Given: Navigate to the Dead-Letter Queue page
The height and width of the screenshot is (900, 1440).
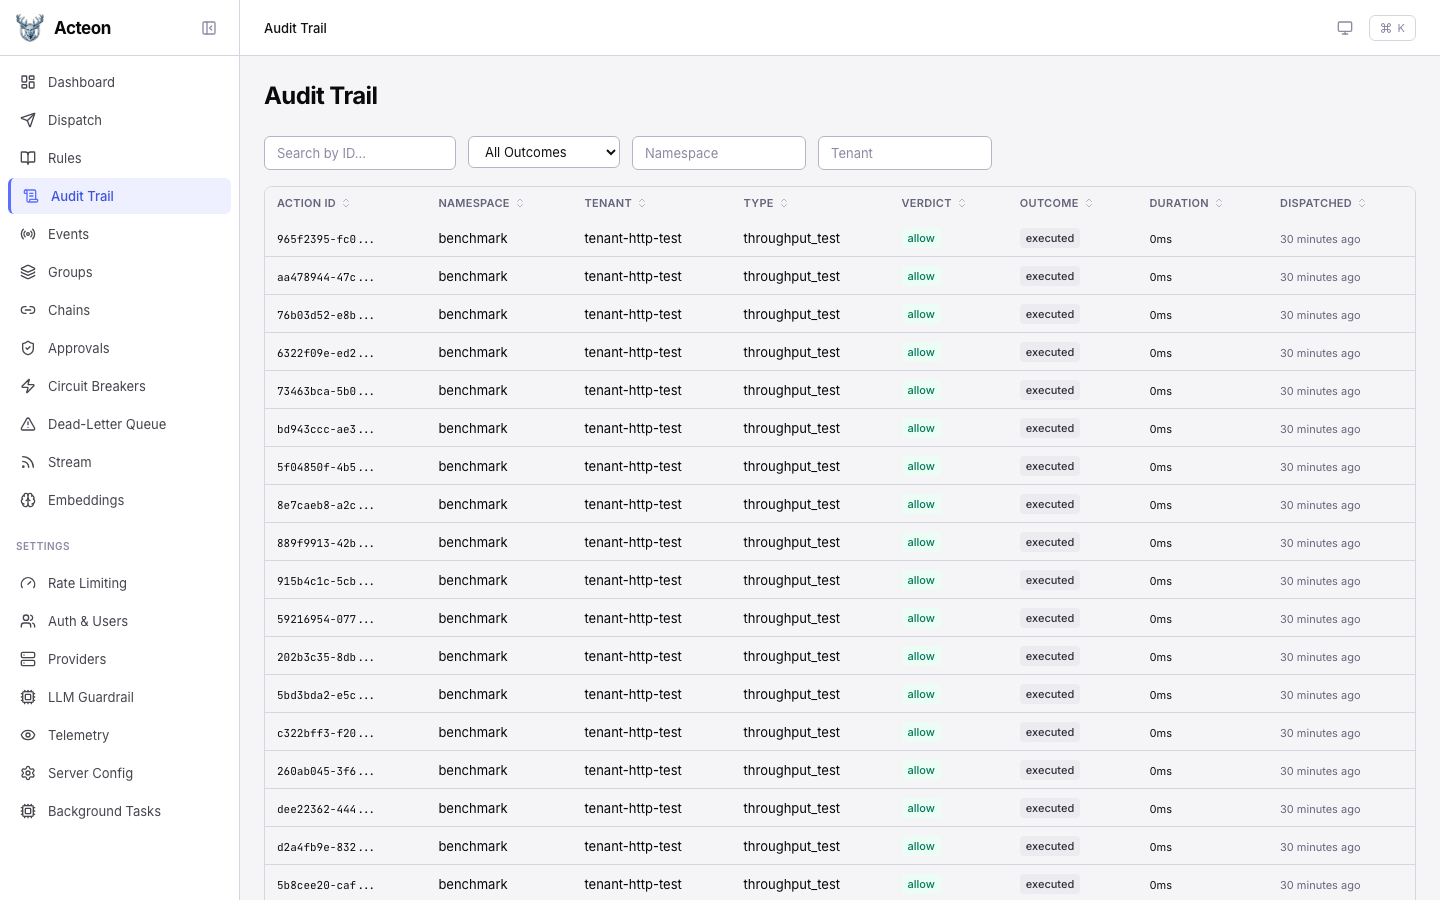Looking at the screenshot, I should pyautogui.click(x=106, y=424).
